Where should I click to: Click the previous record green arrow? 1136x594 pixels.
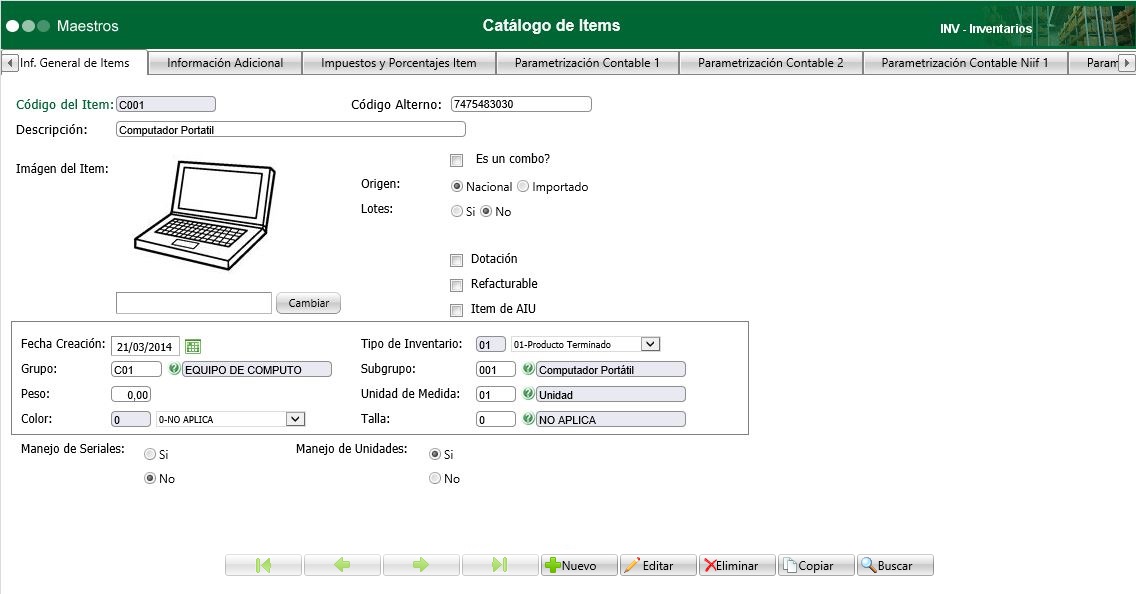click(x=342, y=565)
